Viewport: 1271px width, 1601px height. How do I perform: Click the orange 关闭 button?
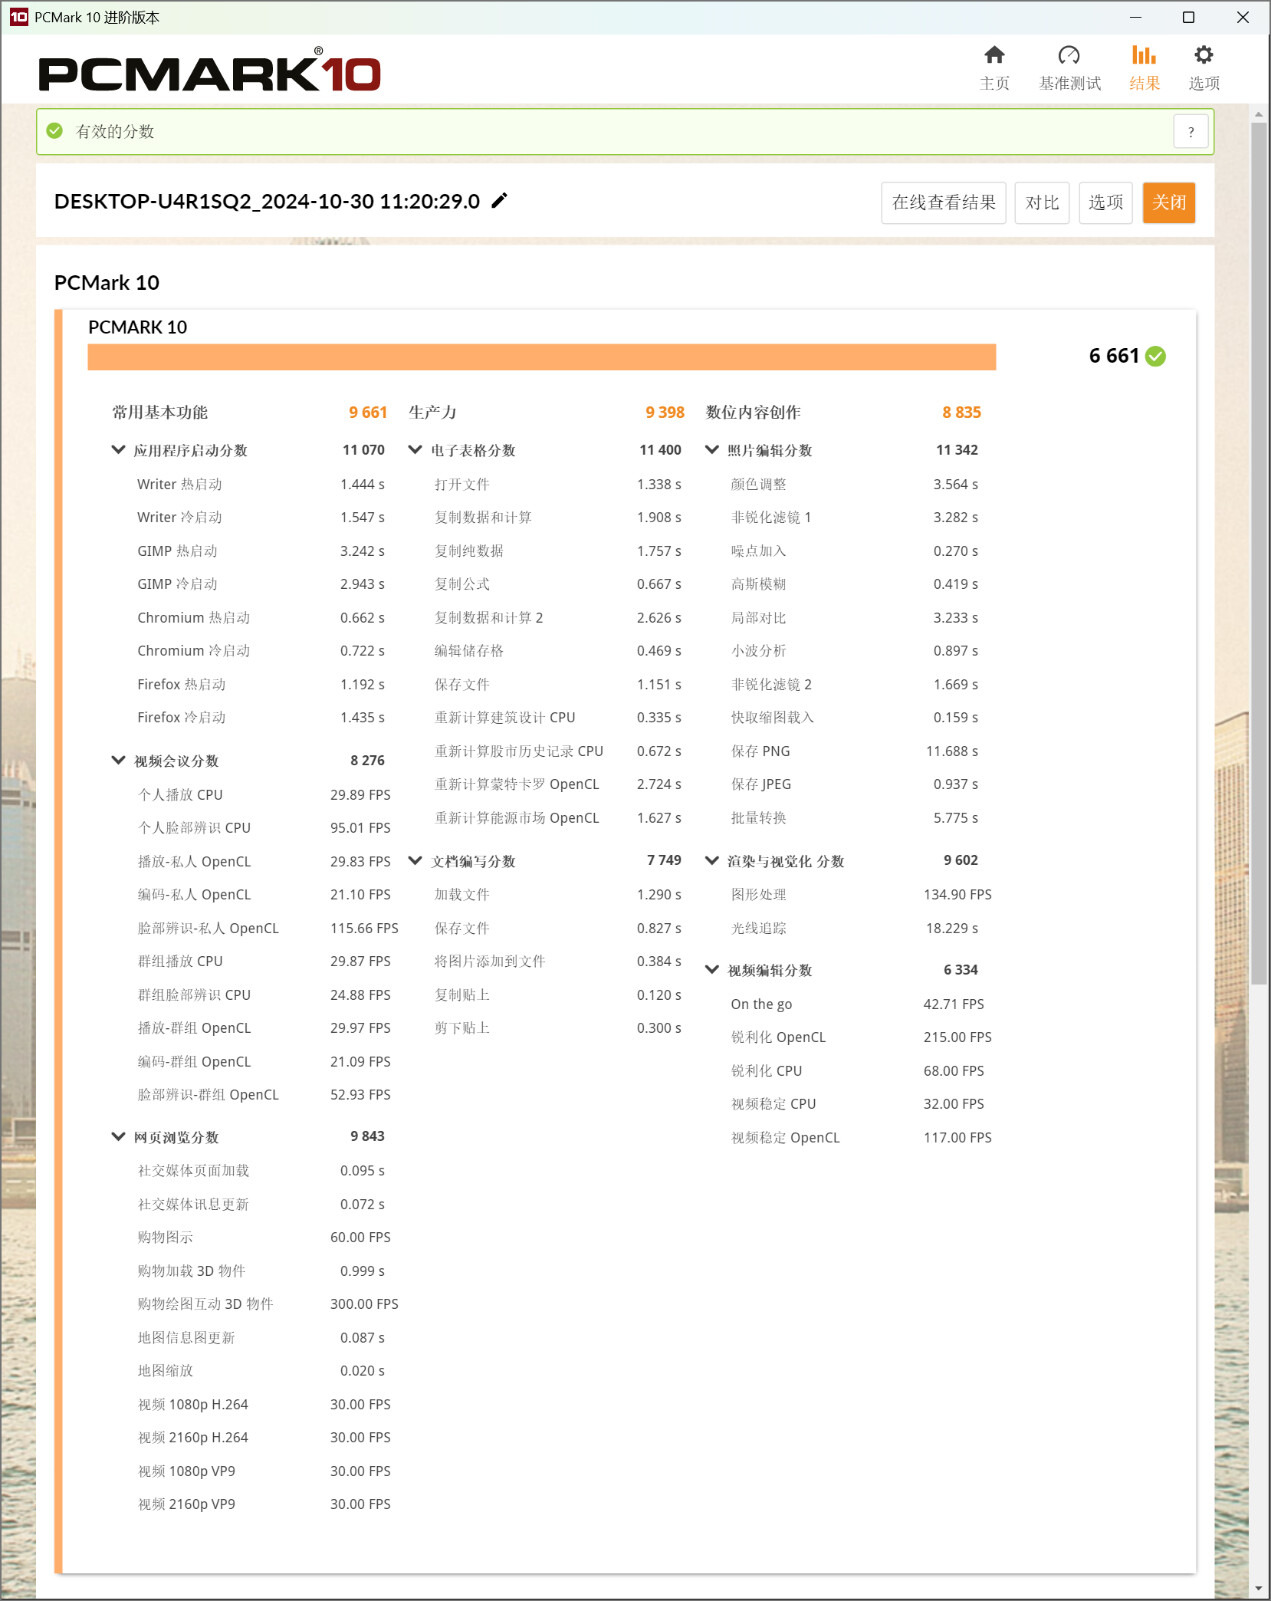point(1168,203)
